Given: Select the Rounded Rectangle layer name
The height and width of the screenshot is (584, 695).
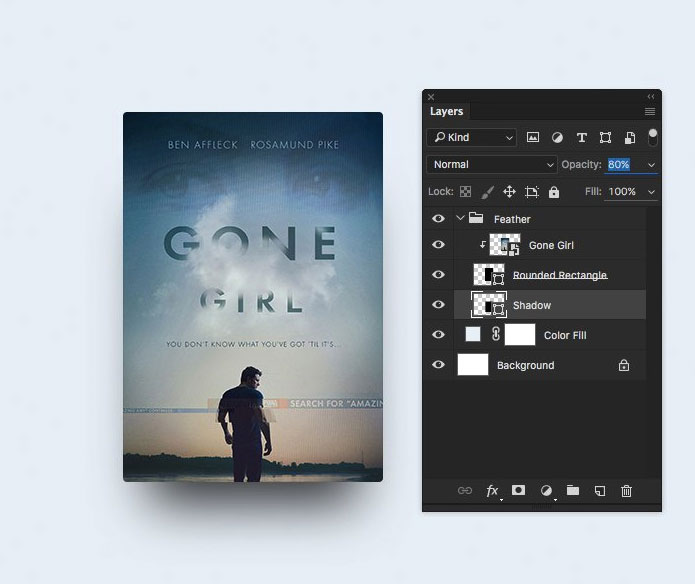Looking at the screenshot, I should [560, 275].
